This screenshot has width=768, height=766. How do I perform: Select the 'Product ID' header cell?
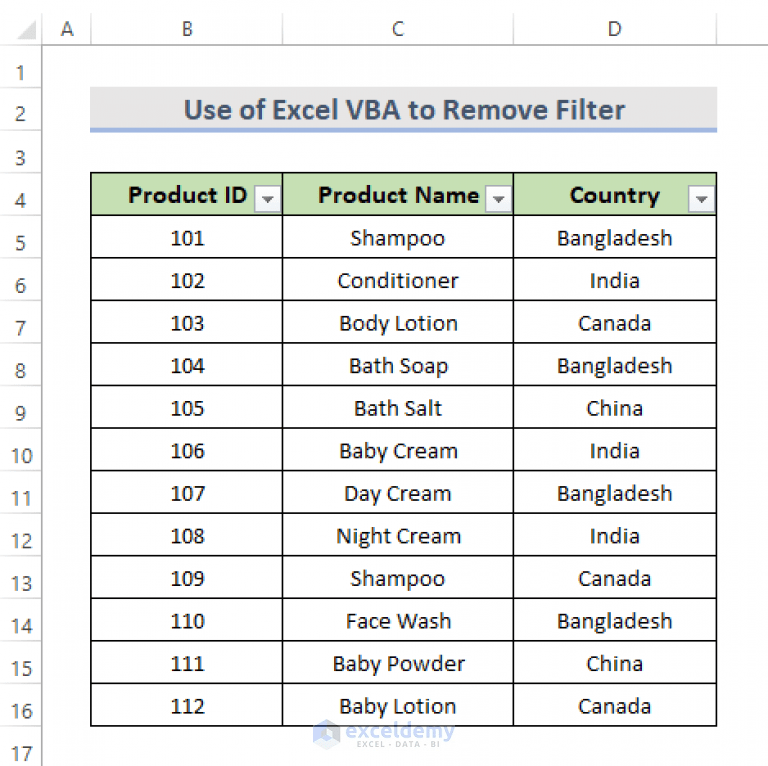pos(187,194)
